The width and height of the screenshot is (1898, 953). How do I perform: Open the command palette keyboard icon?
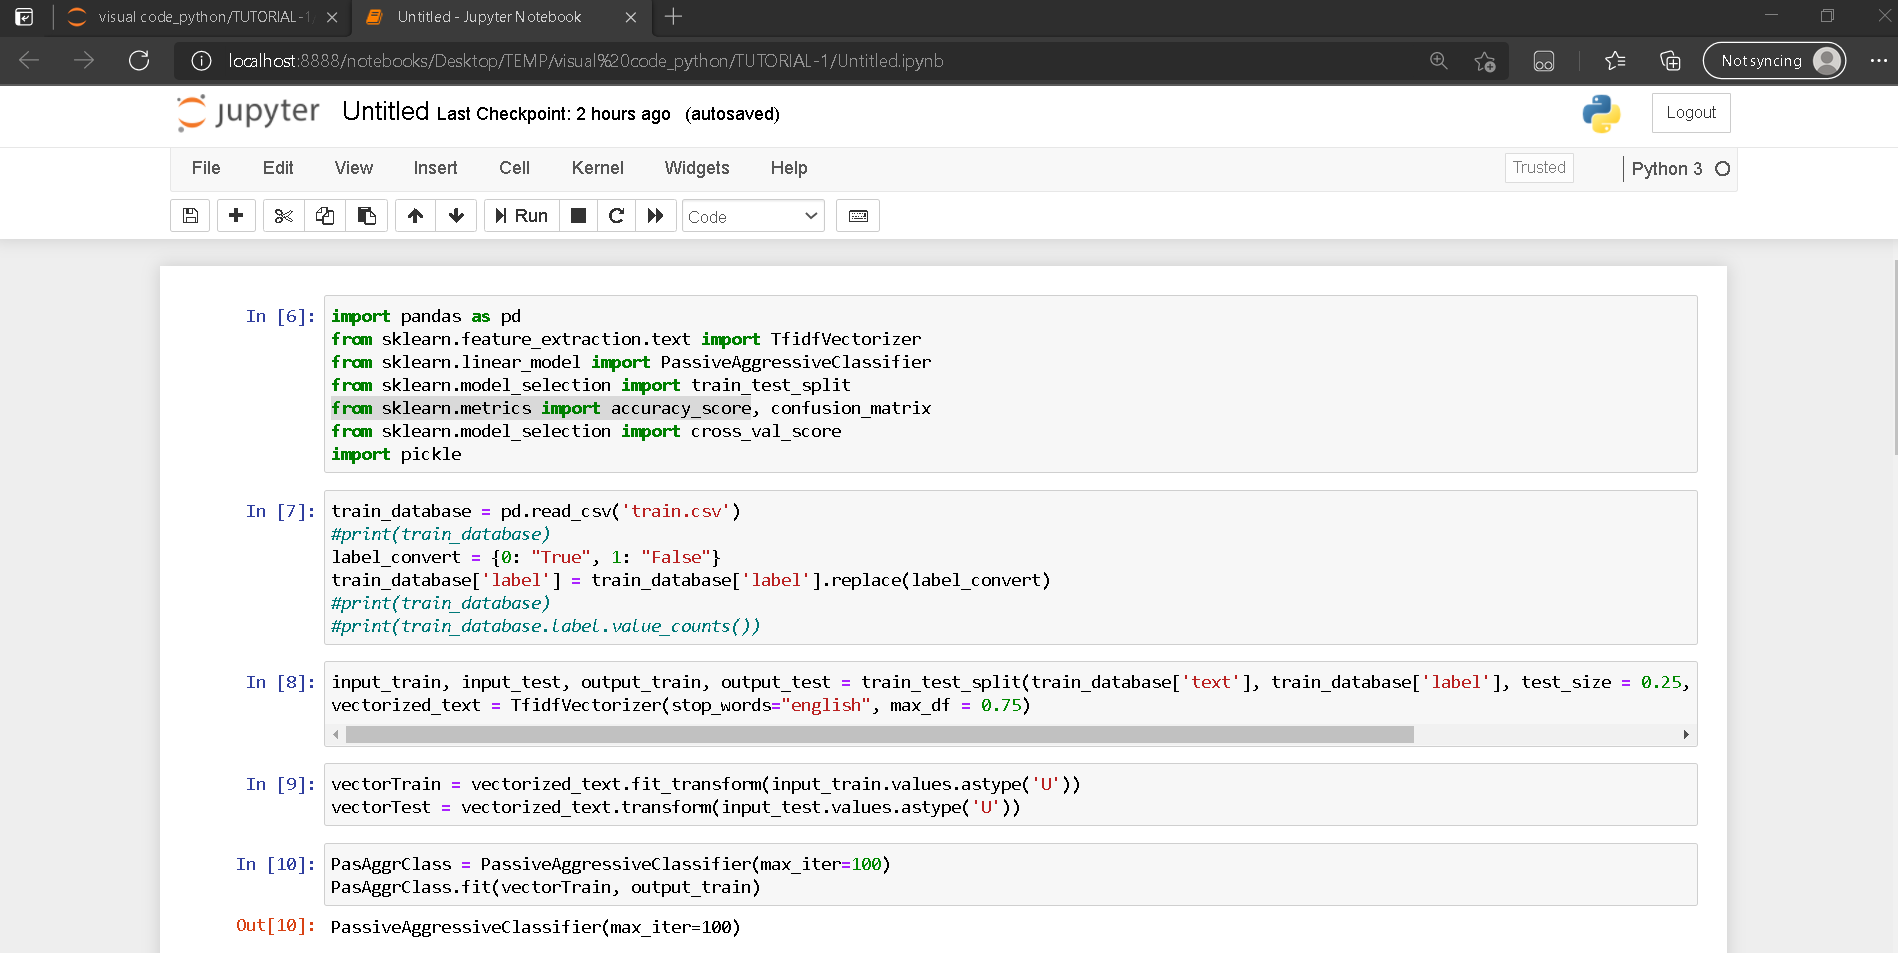[x=858, y=216]
